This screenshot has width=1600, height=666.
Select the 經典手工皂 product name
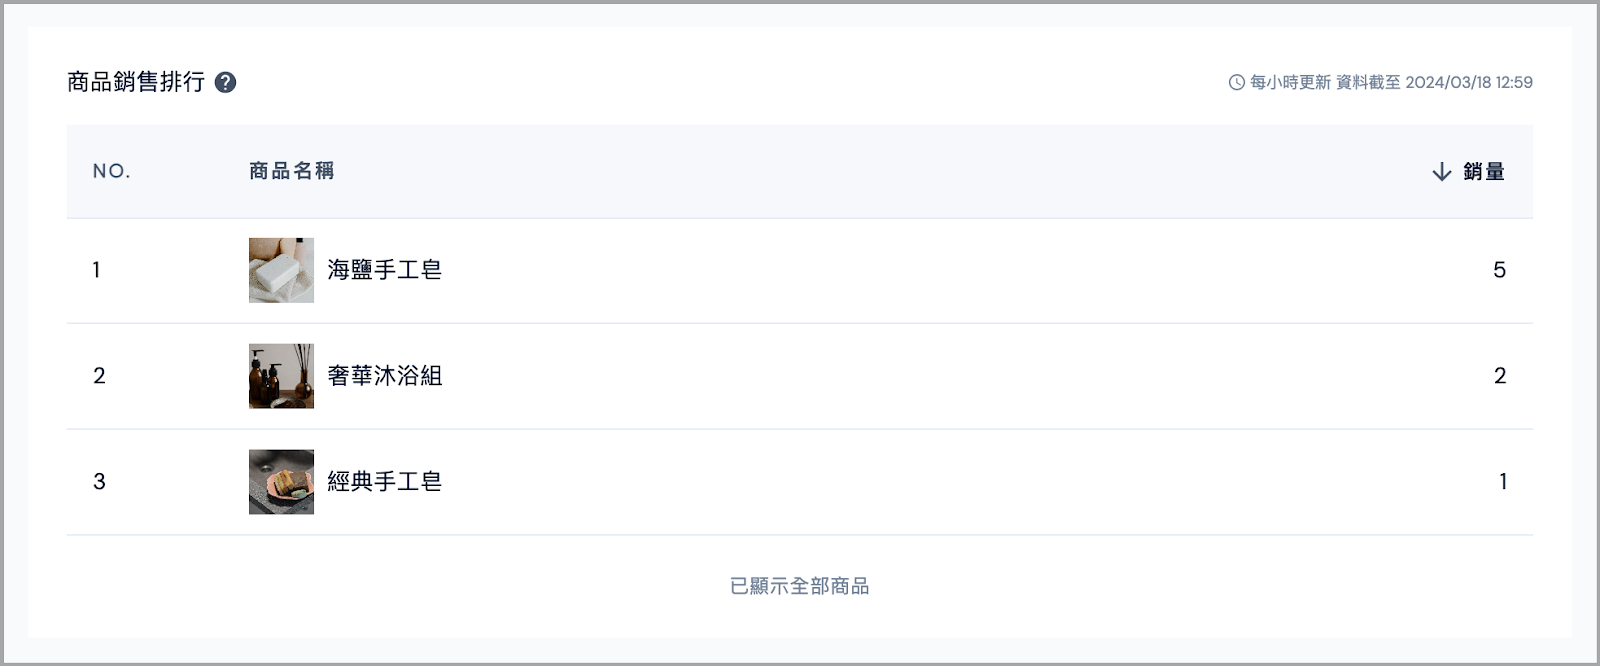tap(385, 482)
